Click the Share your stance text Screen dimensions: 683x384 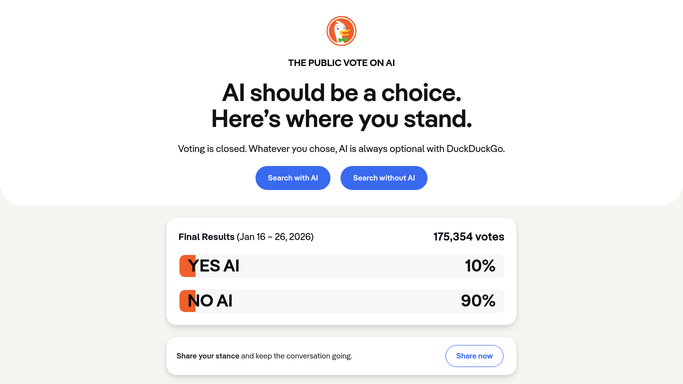click(x=208, y=356)
